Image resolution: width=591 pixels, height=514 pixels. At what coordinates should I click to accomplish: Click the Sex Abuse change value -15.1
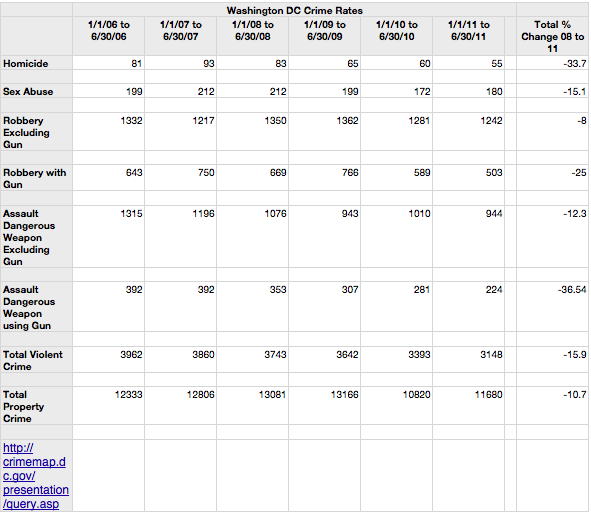pos(575,92)
